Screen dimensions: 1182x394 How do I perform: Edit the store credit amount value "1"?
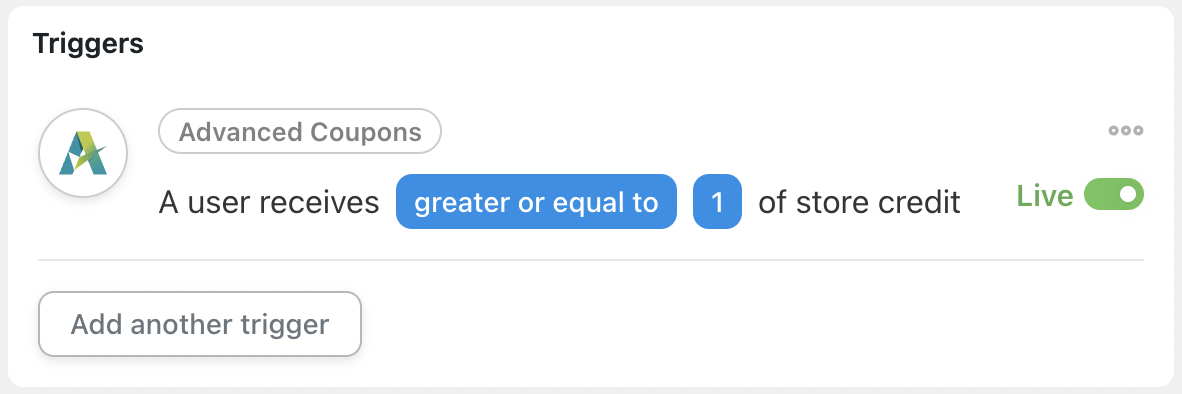click(717, 202)
